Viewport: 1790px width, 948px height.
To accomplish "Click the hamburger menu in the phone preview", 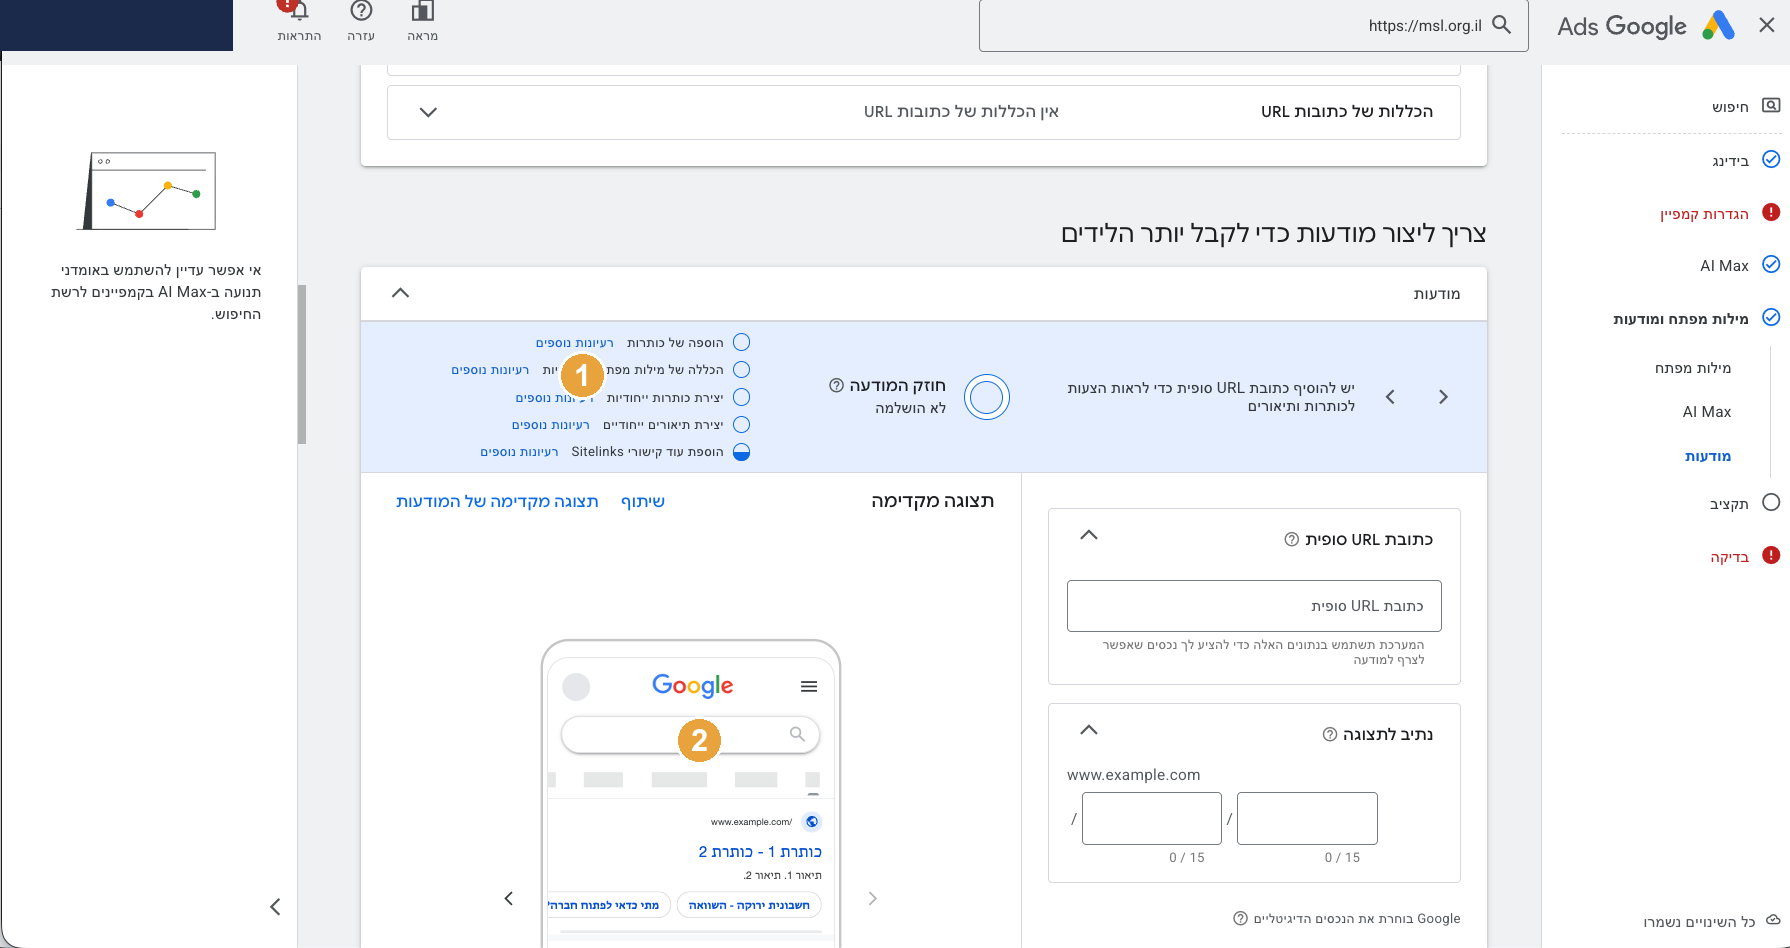I will point(809,686).
